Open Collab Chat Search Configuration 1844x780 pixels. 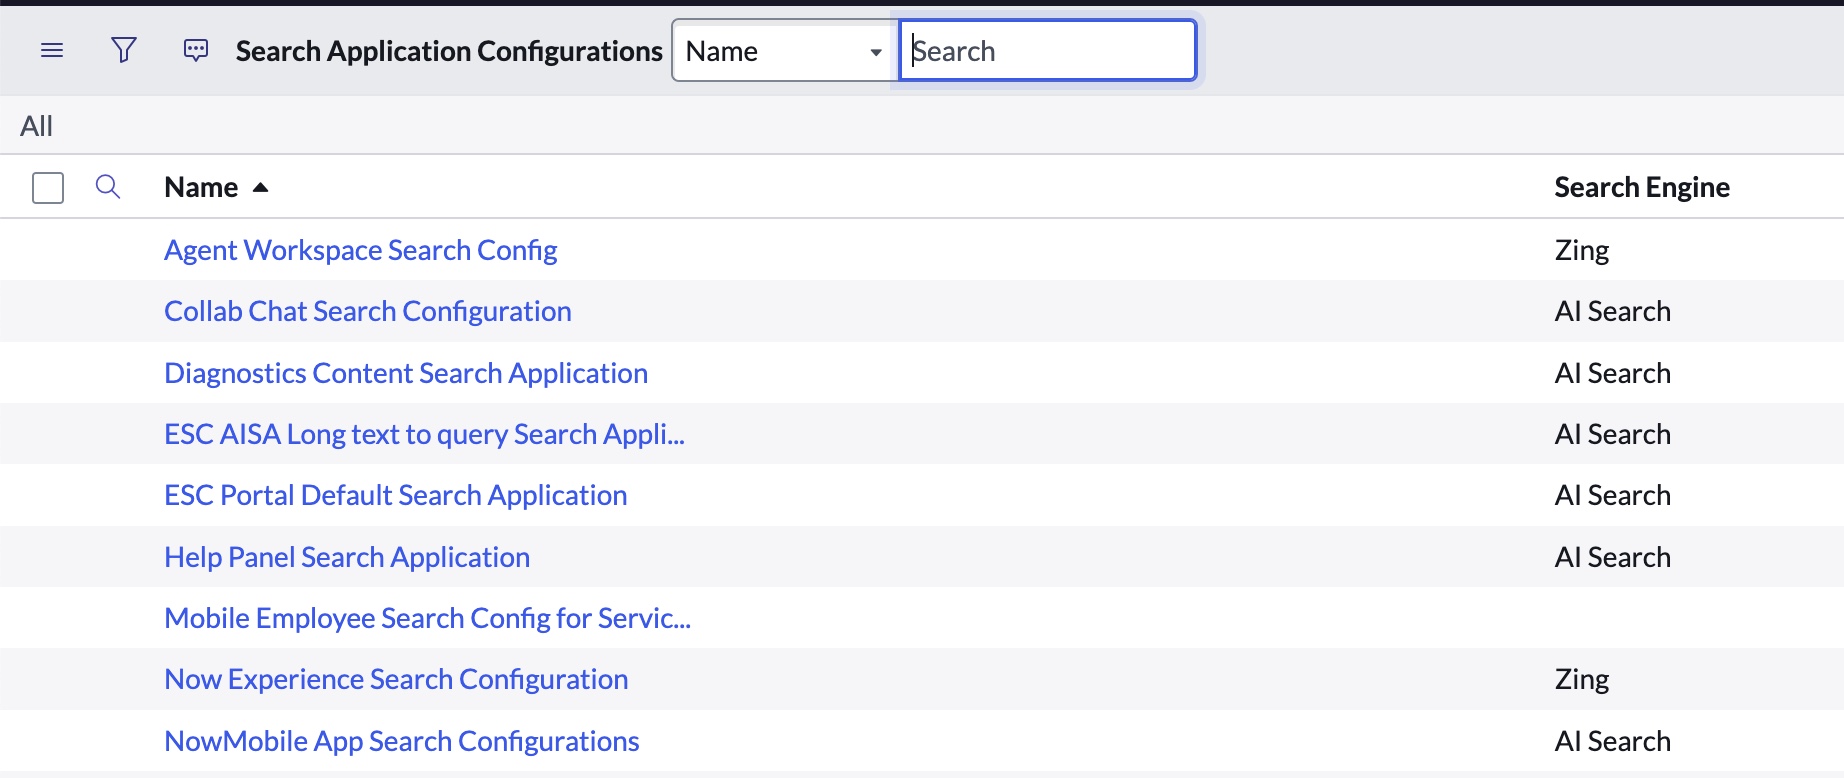pyautogui.click(x=367, y=311)
